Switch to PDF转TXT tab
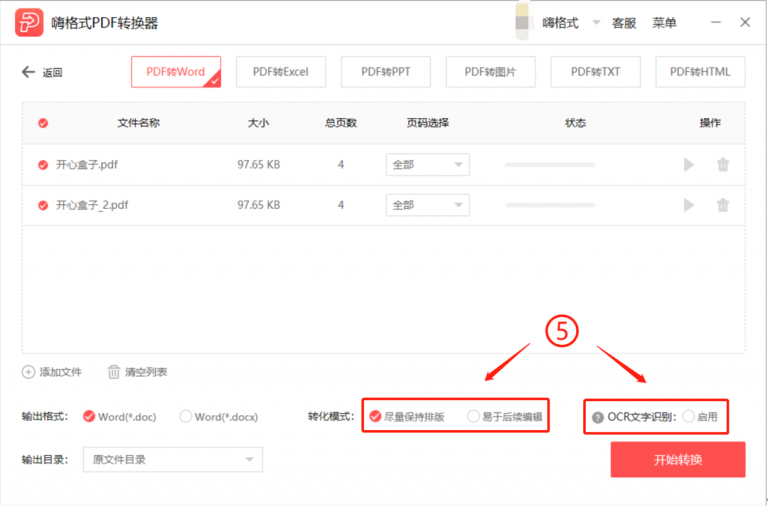The width and height of the screenshot is (768, 509). (595, 72)
